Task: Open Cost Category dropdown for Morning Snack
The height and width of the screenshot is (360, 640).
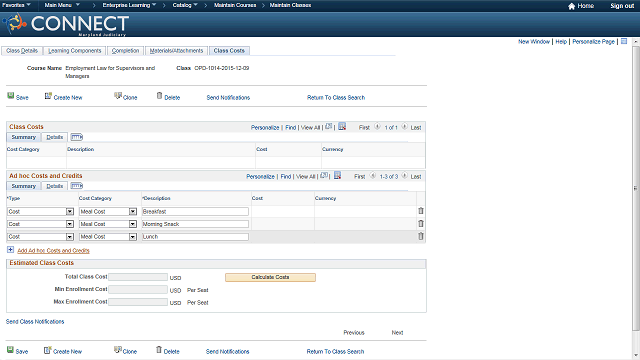Action: [x=133, y=224]
